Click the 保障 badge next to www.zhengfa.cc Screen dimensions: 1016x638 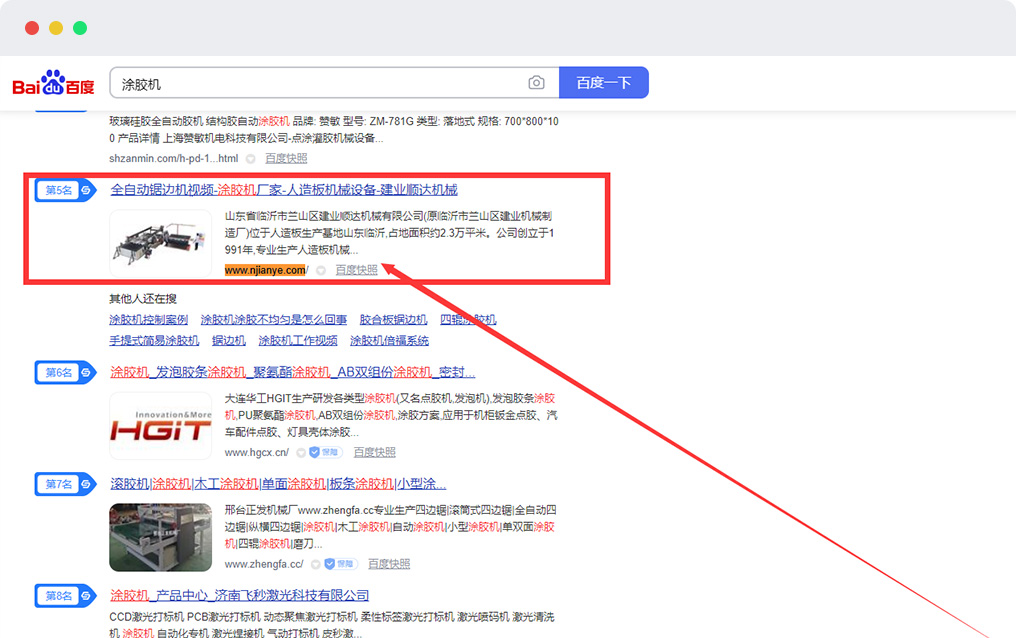click(340, 564)
